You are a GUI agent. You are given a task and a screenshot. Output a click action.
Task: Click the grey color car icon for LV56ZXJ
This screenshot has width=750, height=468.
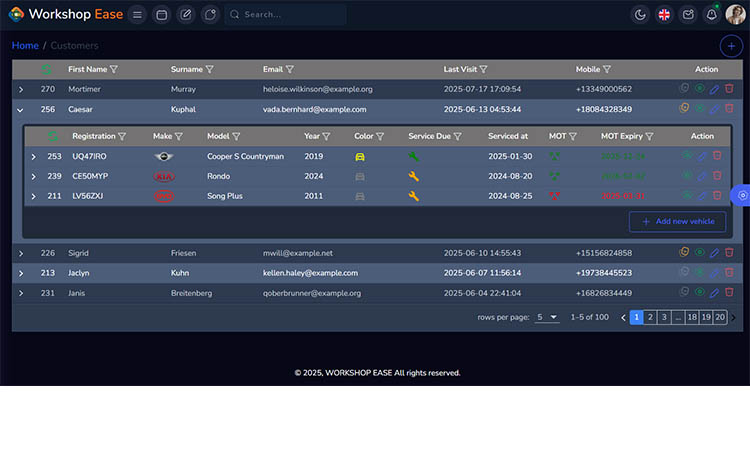360,196
